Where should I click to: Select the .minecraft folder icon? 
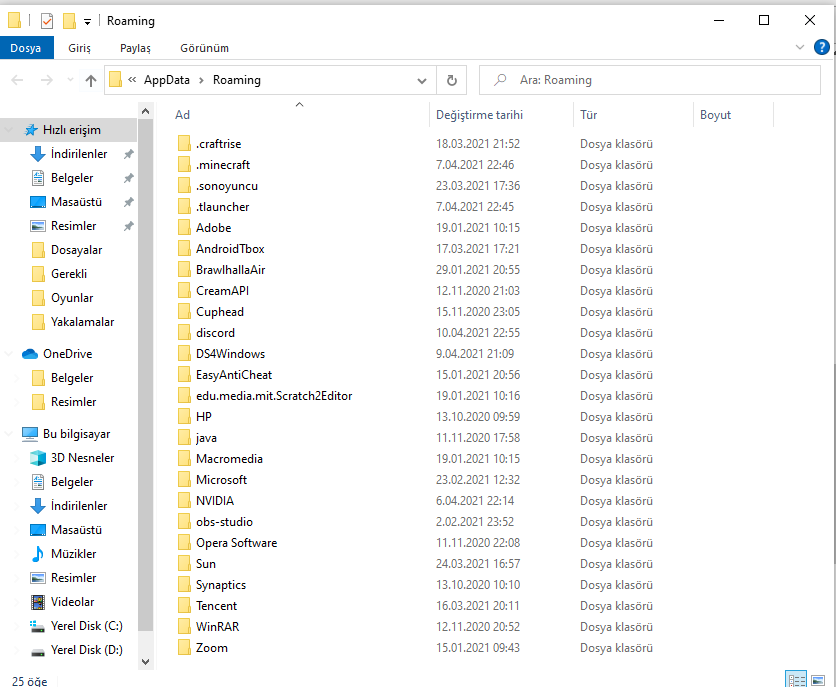[184, 165]
